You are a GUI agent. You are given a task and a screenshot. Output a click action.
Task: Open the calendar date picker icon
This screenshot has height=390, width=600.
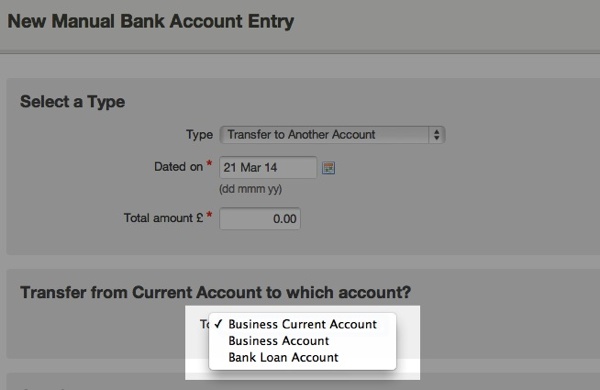click(328, 168)
